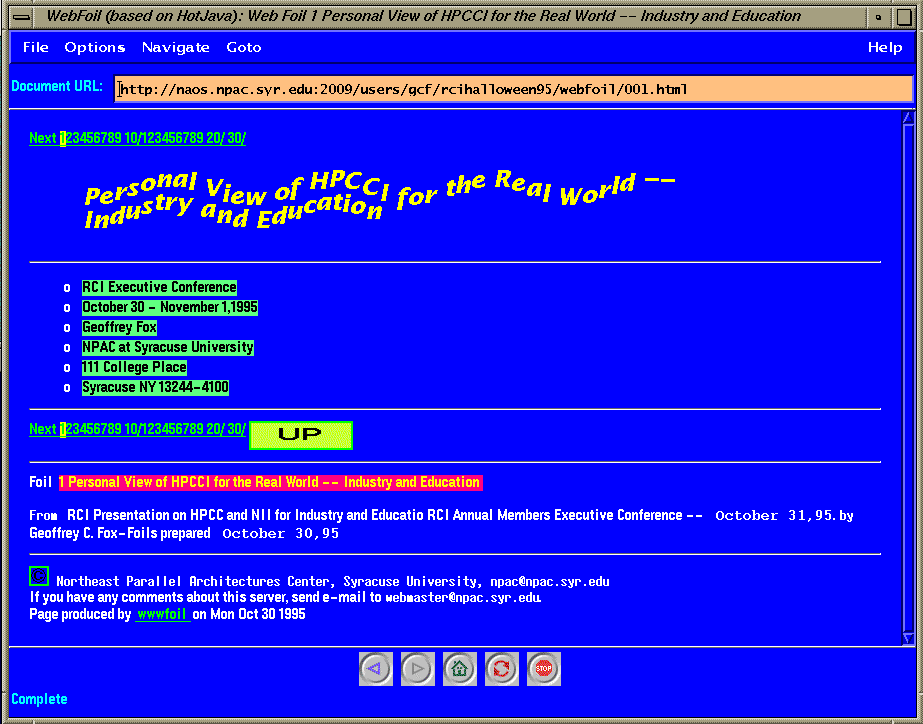Click the scrollbar up arrow
The width and height of the screenshot is (923, 724).
pos(908,117)
